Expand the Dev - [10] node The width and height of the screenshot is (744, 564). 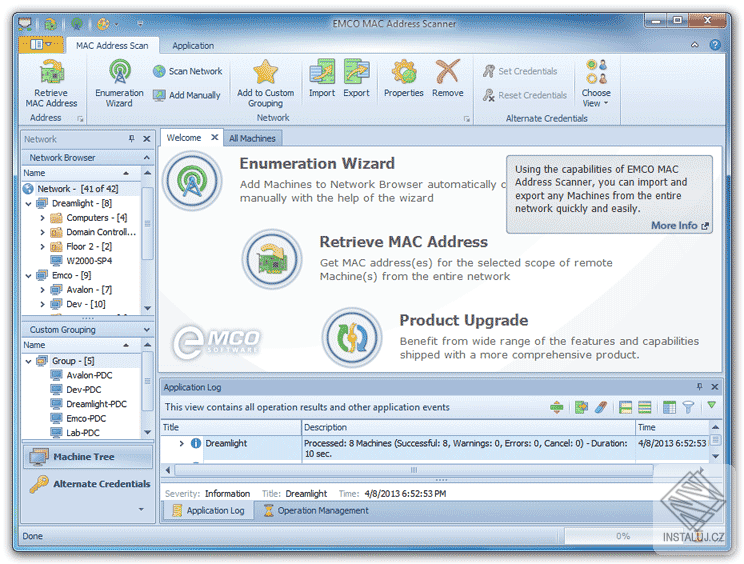pyautogui.click(x=42, y=304)
